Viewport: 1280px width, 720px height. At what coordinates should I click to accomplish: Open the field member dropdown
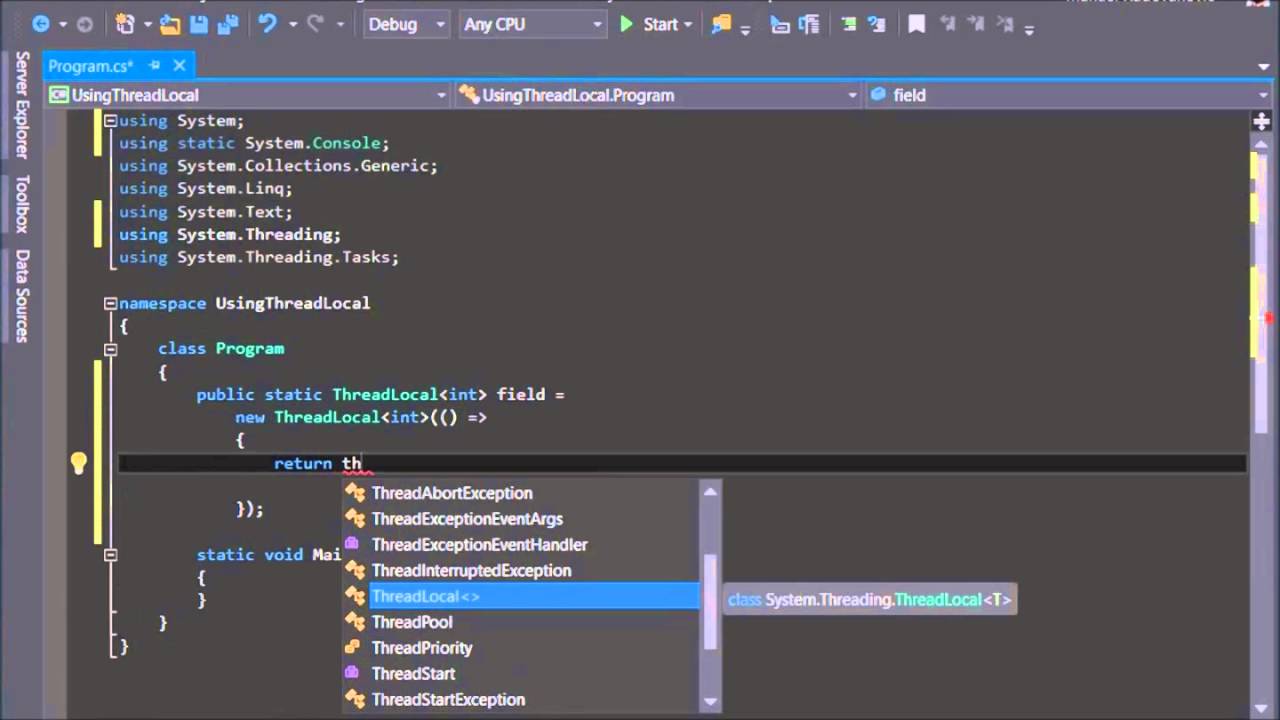click(x=1068, y=95)
